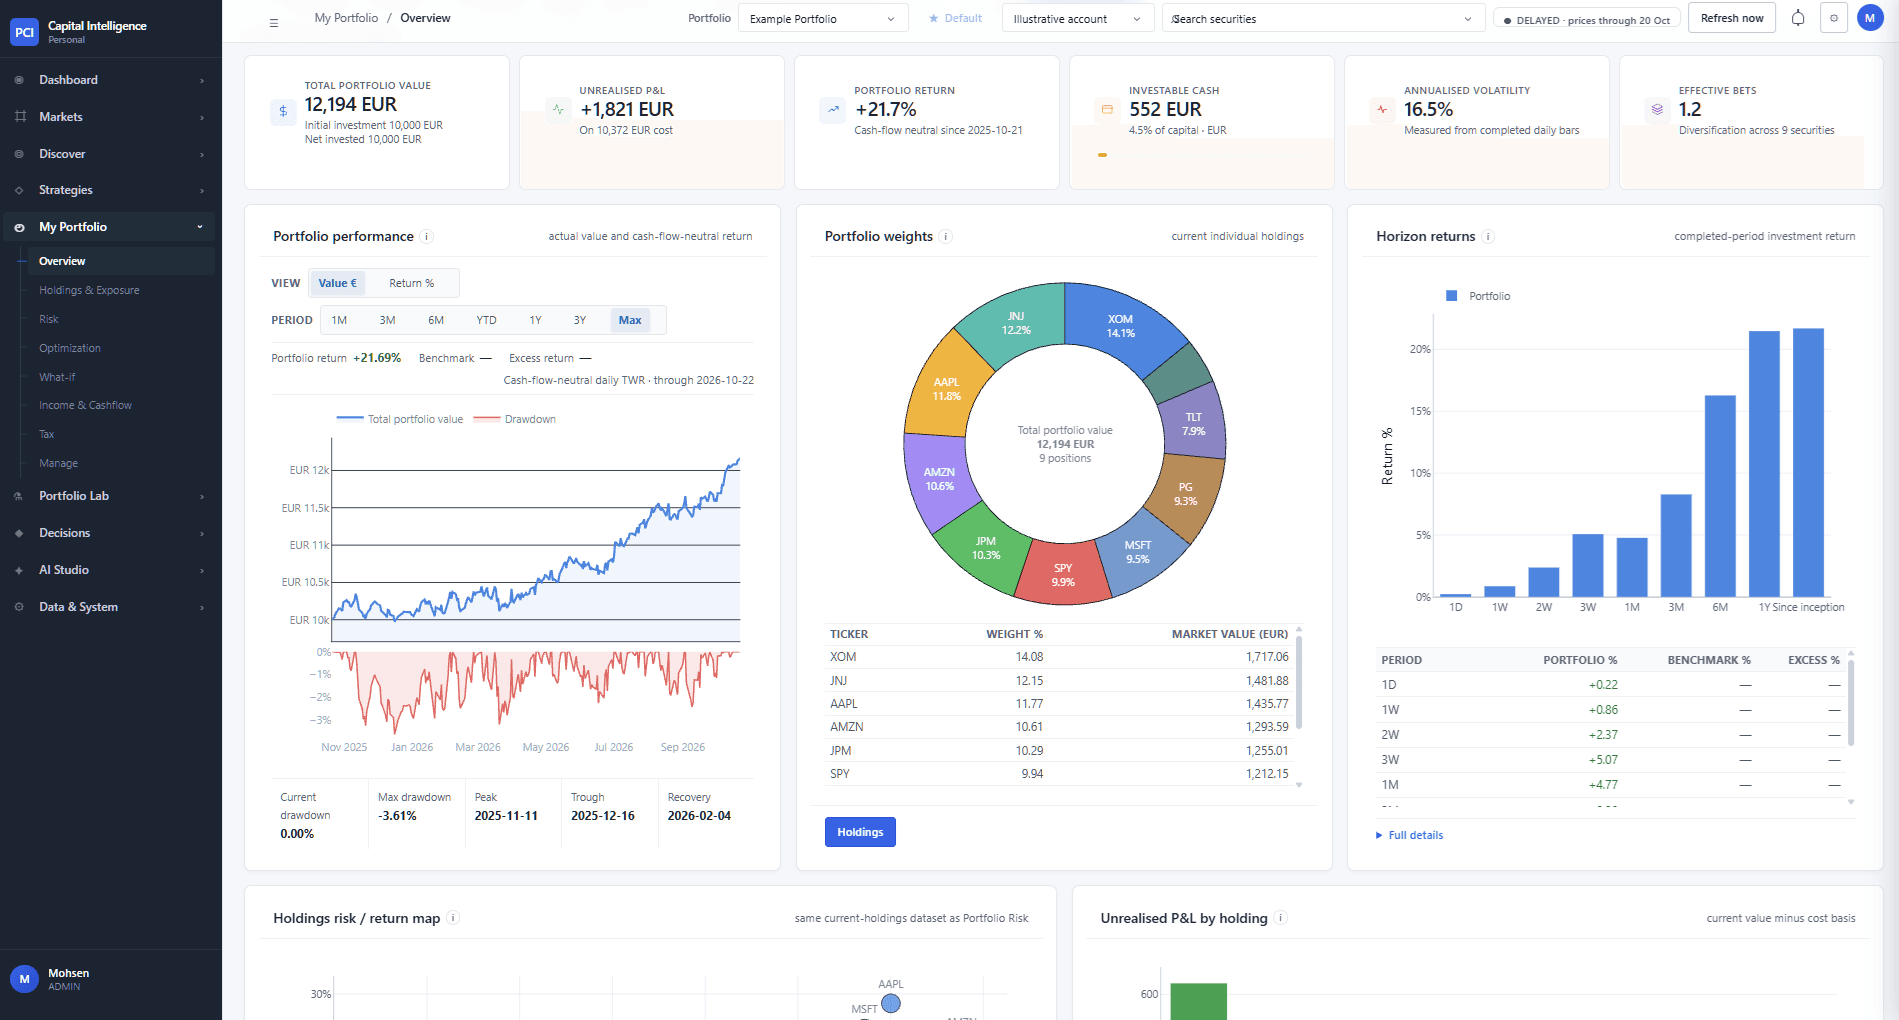Open the notifications bell icon
Image resolution: width=1899 pixels, height=1020 pixels.
tap(1798, 18)
